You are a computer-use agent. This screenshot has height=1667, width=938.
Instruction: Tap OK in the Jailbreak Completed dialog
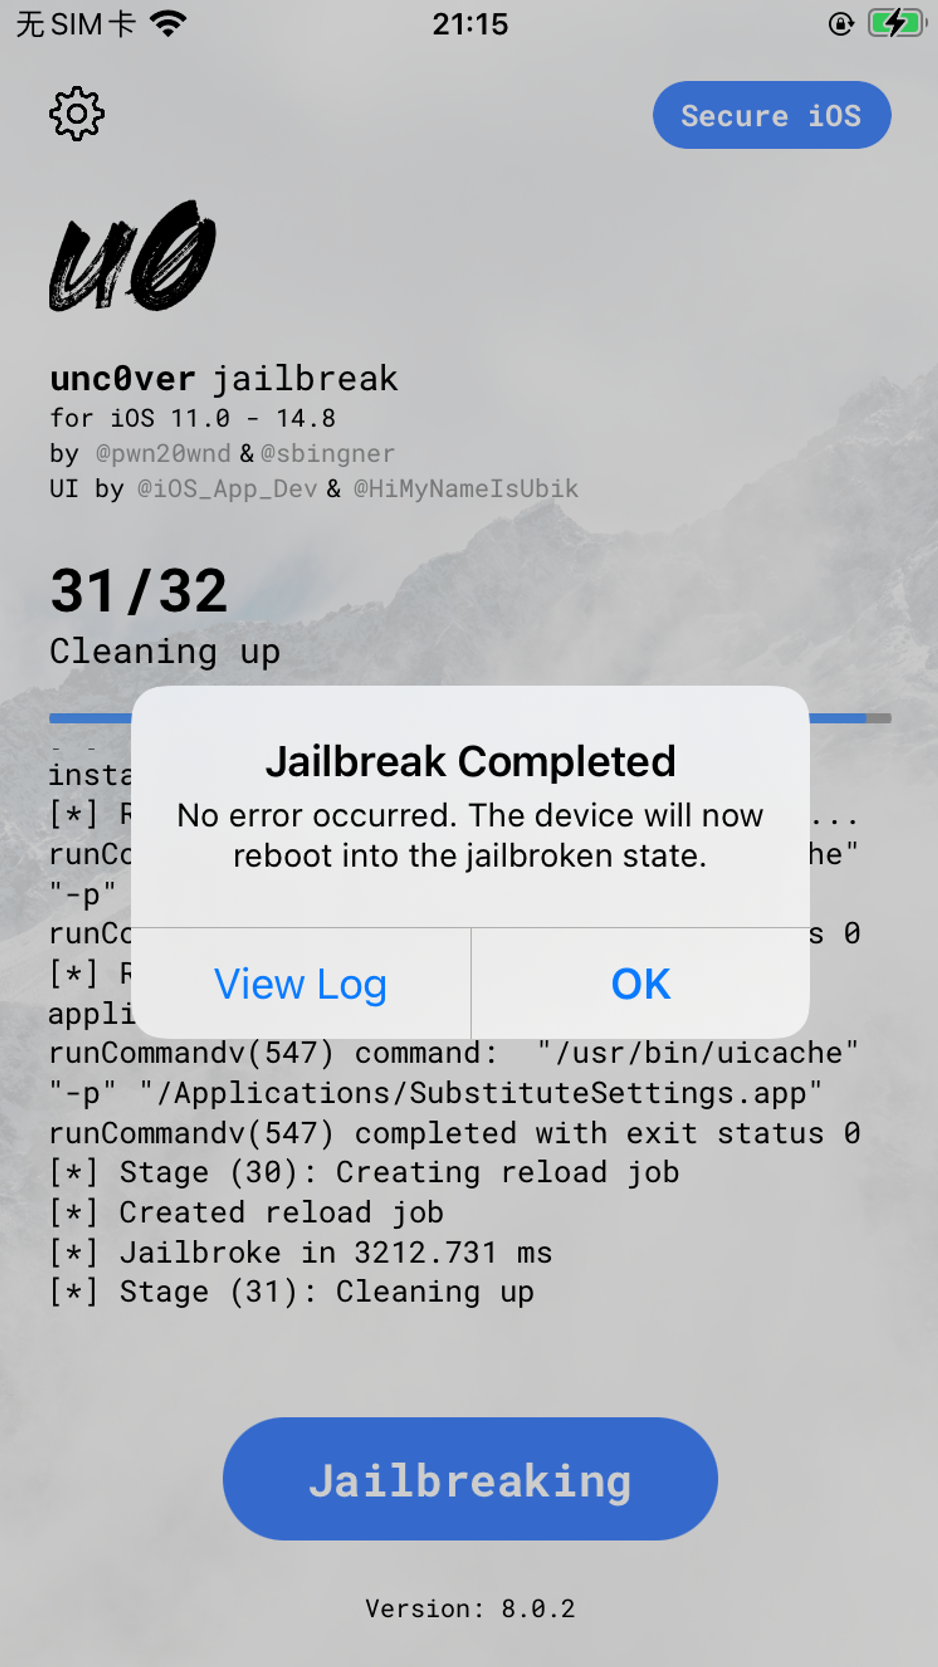[x=640, y=984]
